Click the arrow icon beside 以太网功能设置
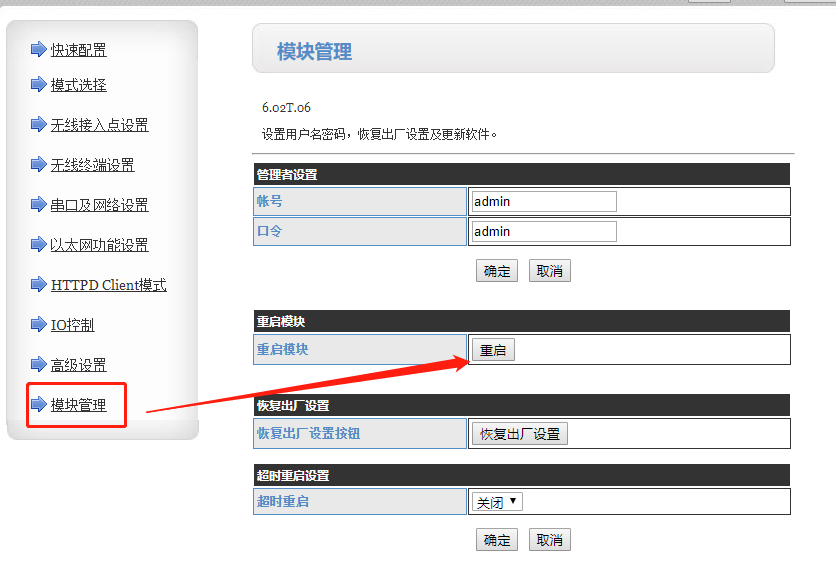The height and width of the screenshot is (565, 836). 39,245
